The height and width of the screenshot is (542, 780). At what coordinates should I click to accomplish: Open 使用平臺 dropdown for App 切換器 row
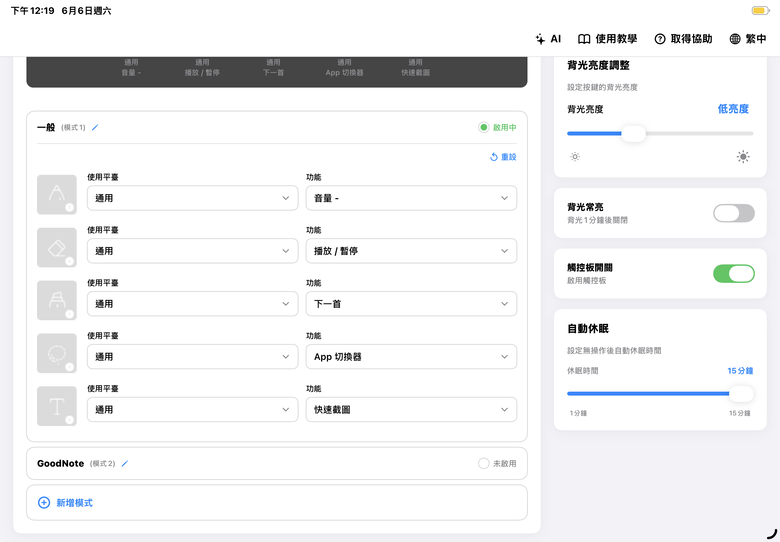[x=193, y=357]
